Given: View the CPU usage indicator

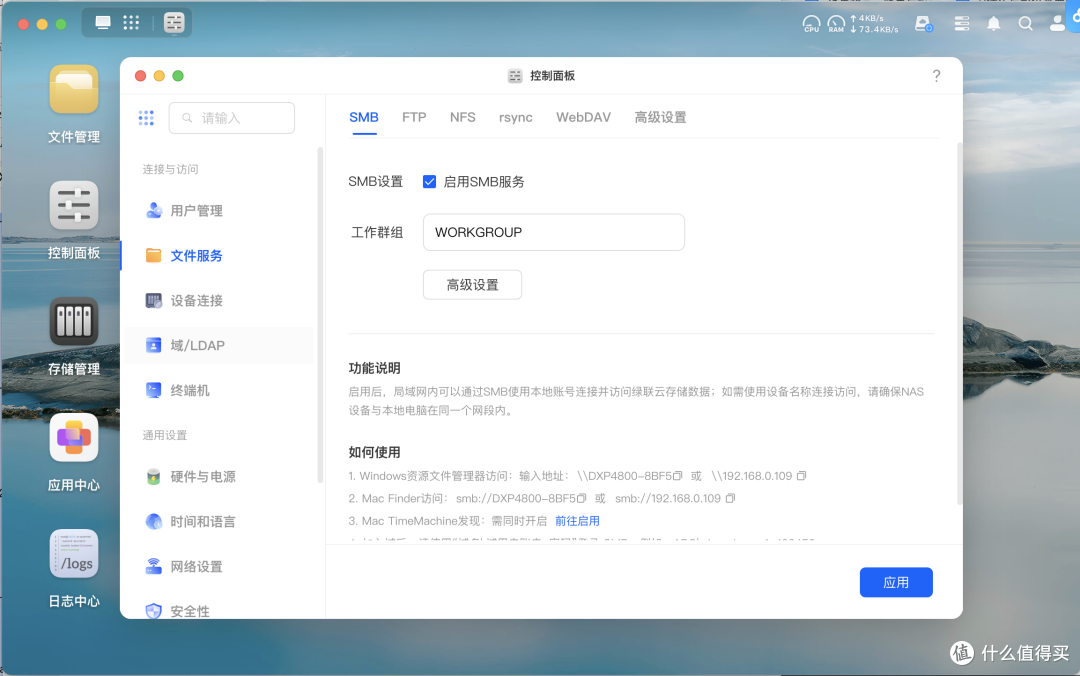Looking at the screenshot, I should pyautogui.click(x=811, y=24).
